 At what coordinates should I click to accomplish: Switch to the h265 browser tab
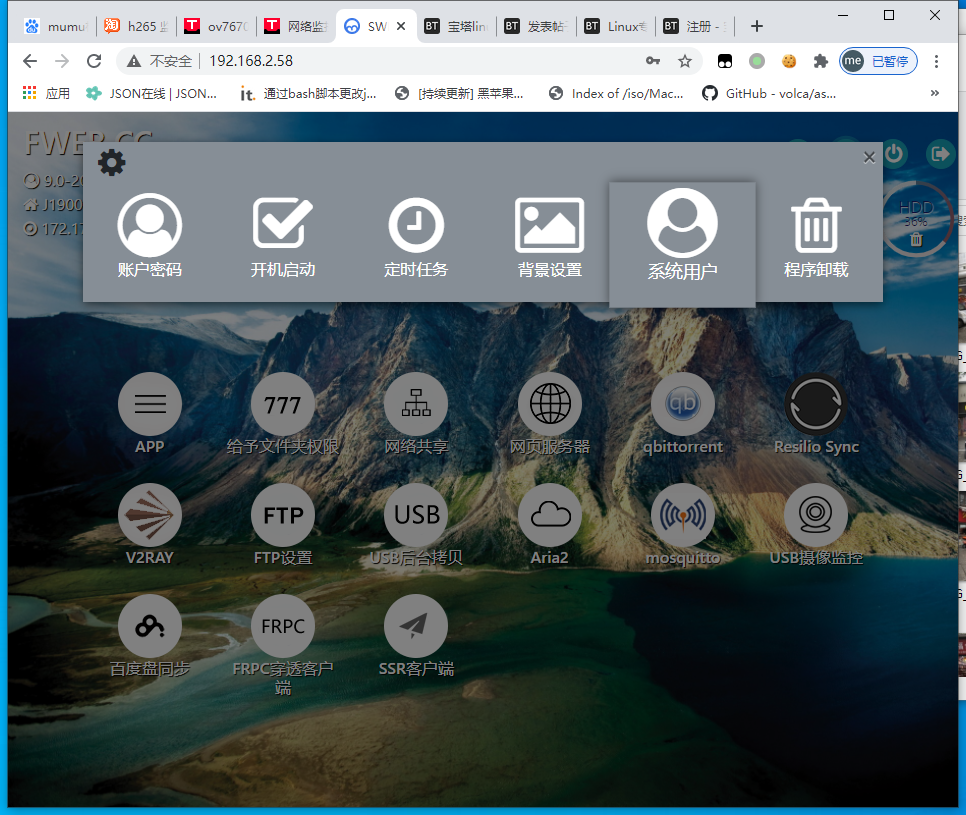[135, 26]
